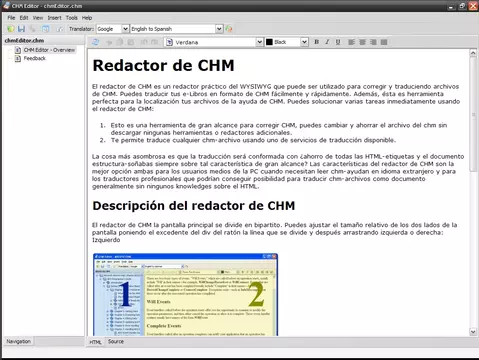Screen dimensions: 479x360
Task: Select CHM Editor - Overview tree item
Action: click(x=49, y=50)
